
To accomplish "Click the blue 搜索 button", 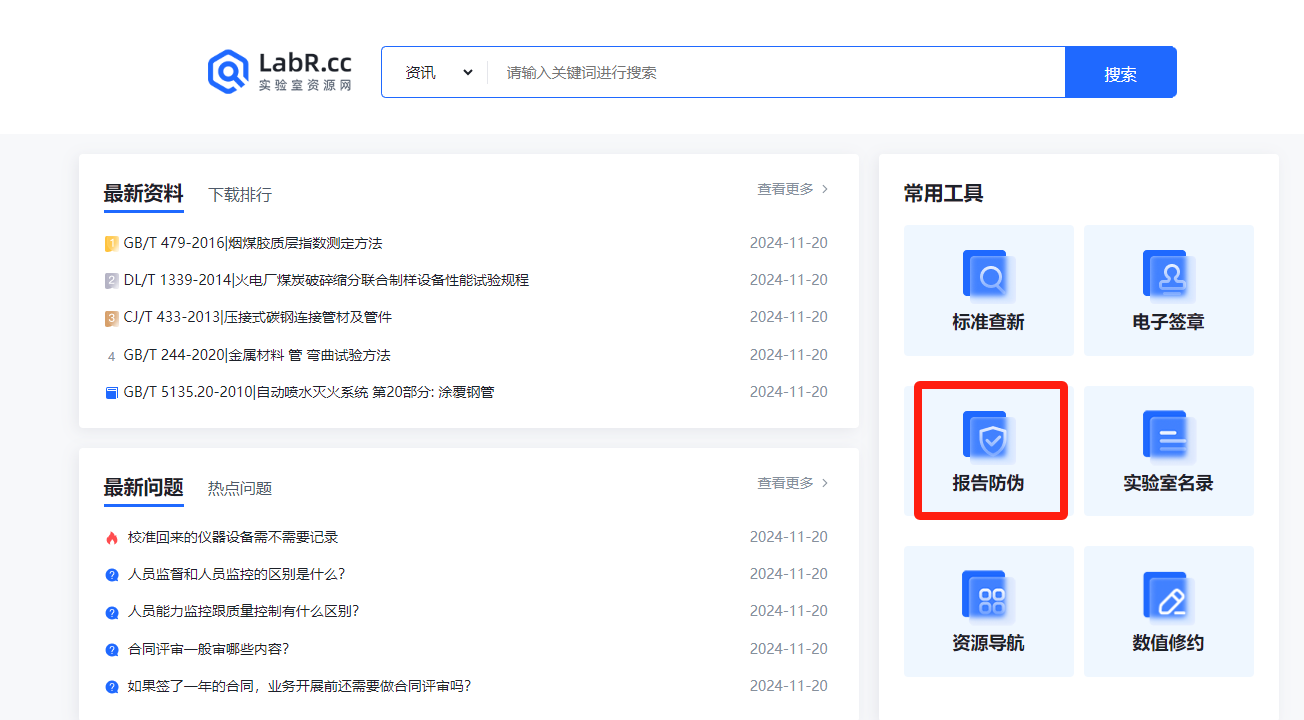I will point(1121,72).
